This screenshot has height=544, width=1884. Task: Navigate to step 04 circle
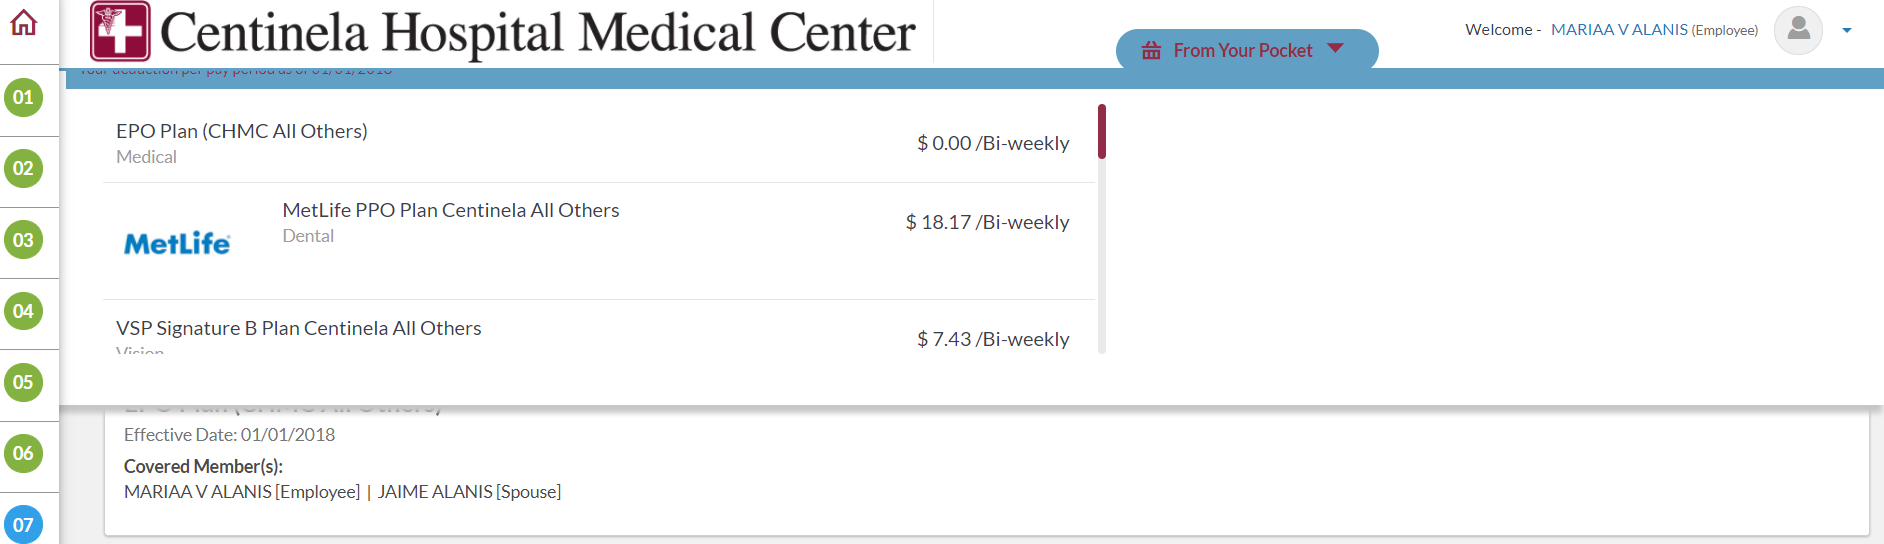(24, 311)
